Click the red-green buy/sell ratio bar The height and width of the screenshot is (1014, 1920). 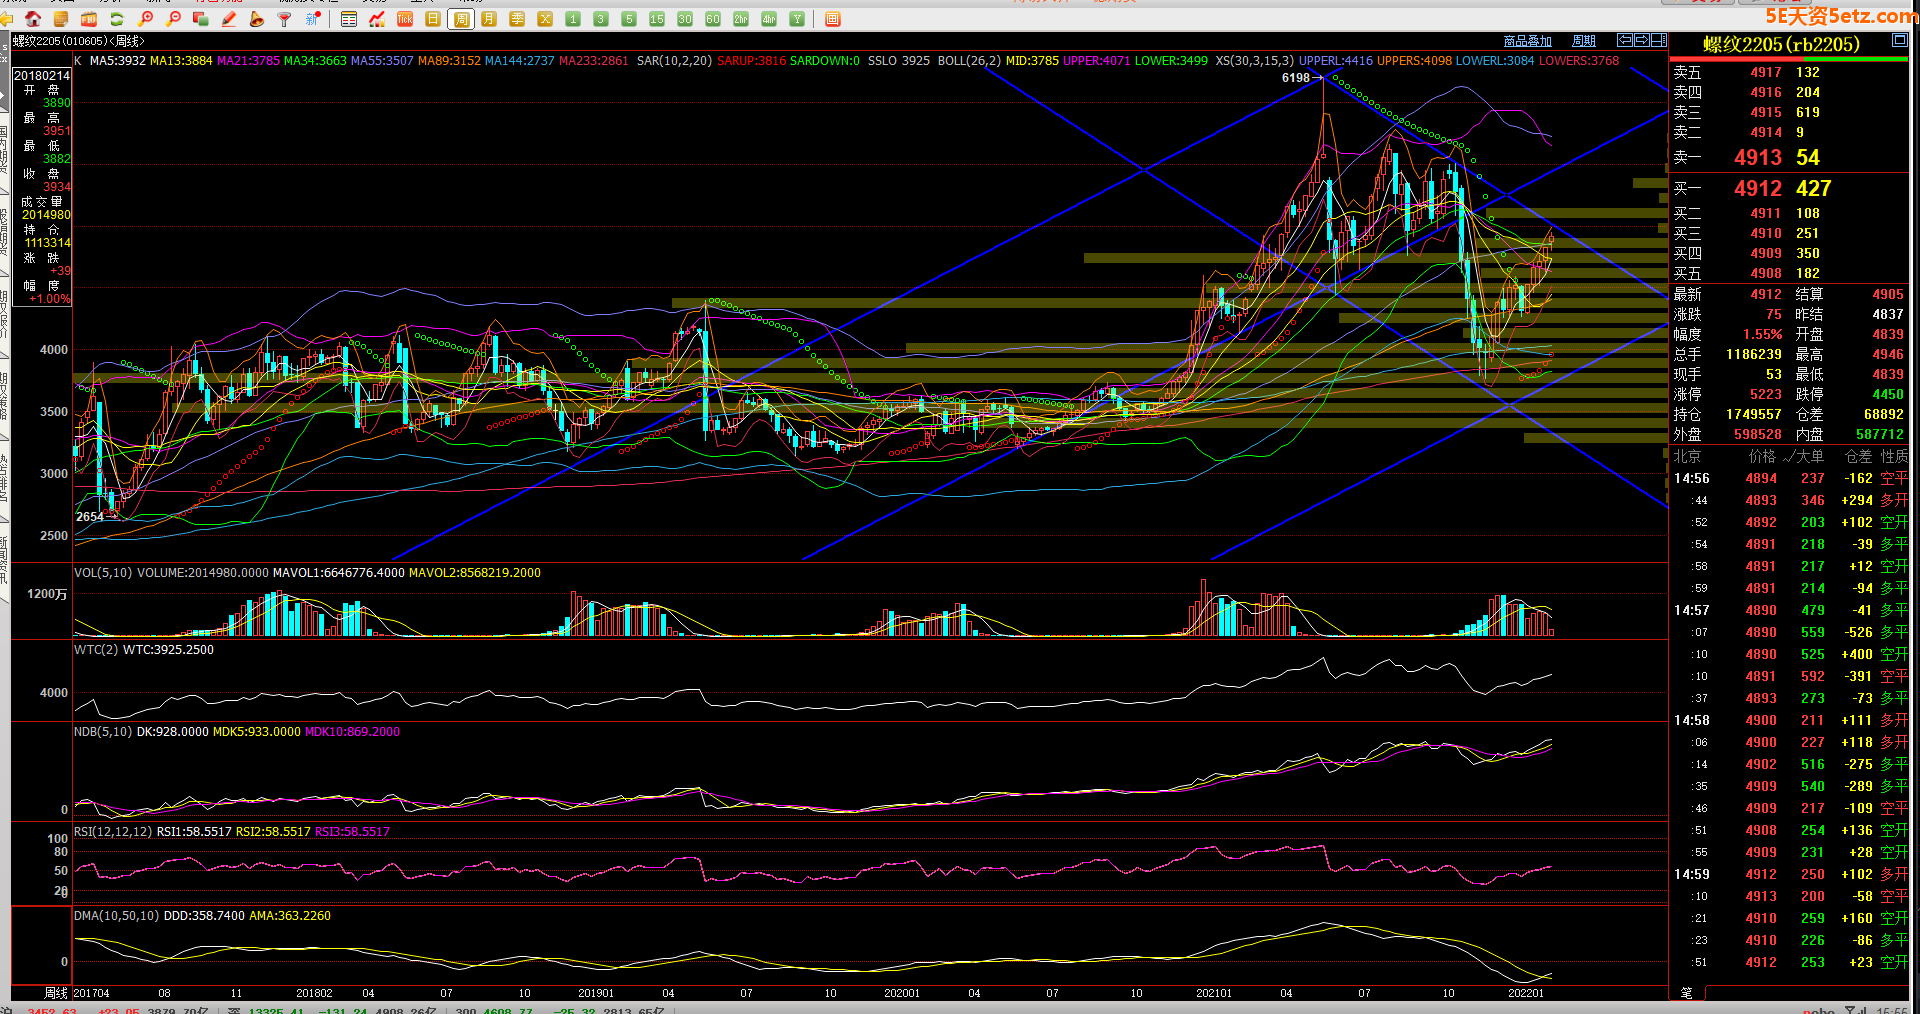coord(1789,59)
